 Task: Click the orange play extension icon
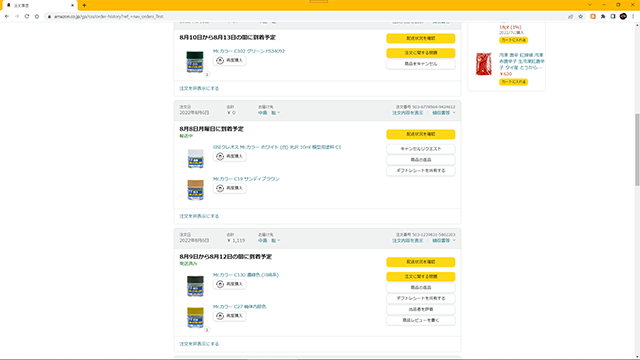point(593,16)
